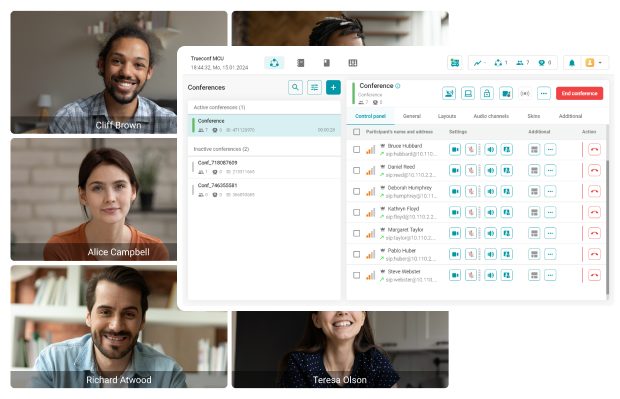
Task: Create a new conference with plus button
Action: (x=333, y=87)
